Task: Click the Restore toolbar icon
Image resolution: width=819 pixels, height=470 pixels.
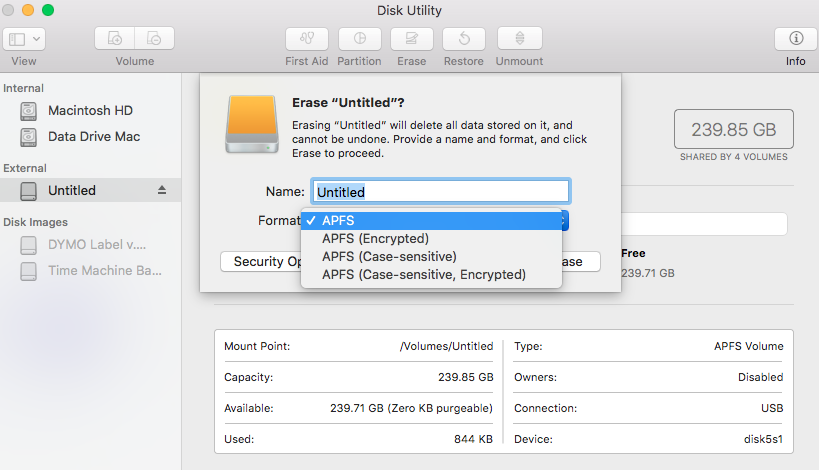Action: 464,39
